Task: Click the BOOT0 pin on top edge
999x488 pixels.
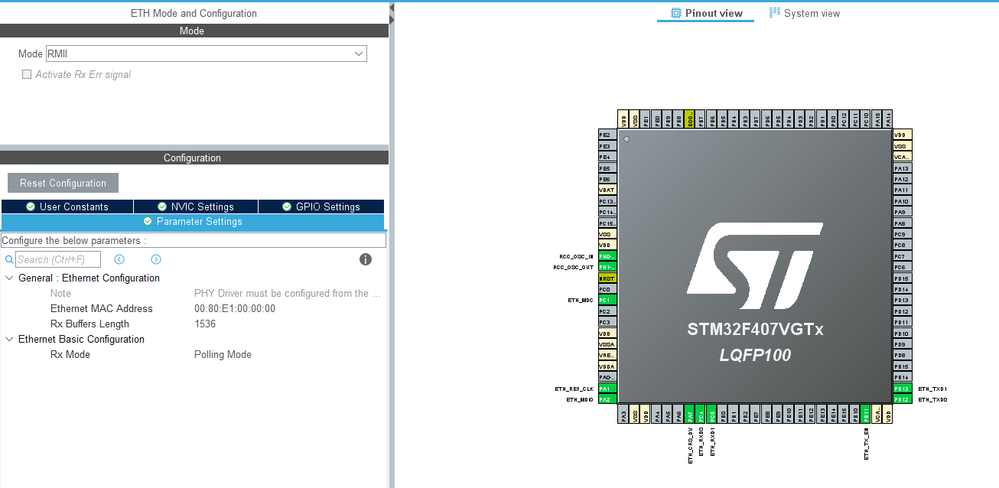Action: coord(689,118)
